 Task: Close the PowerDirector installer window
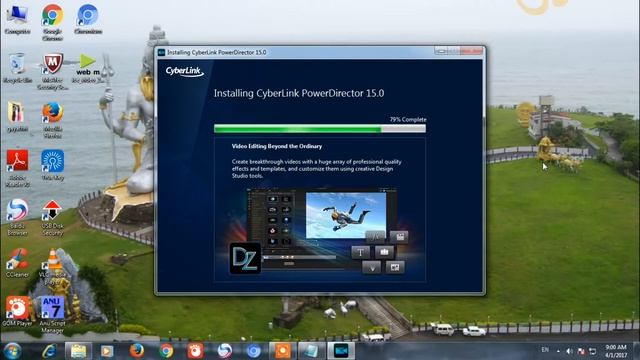(471, 51)
